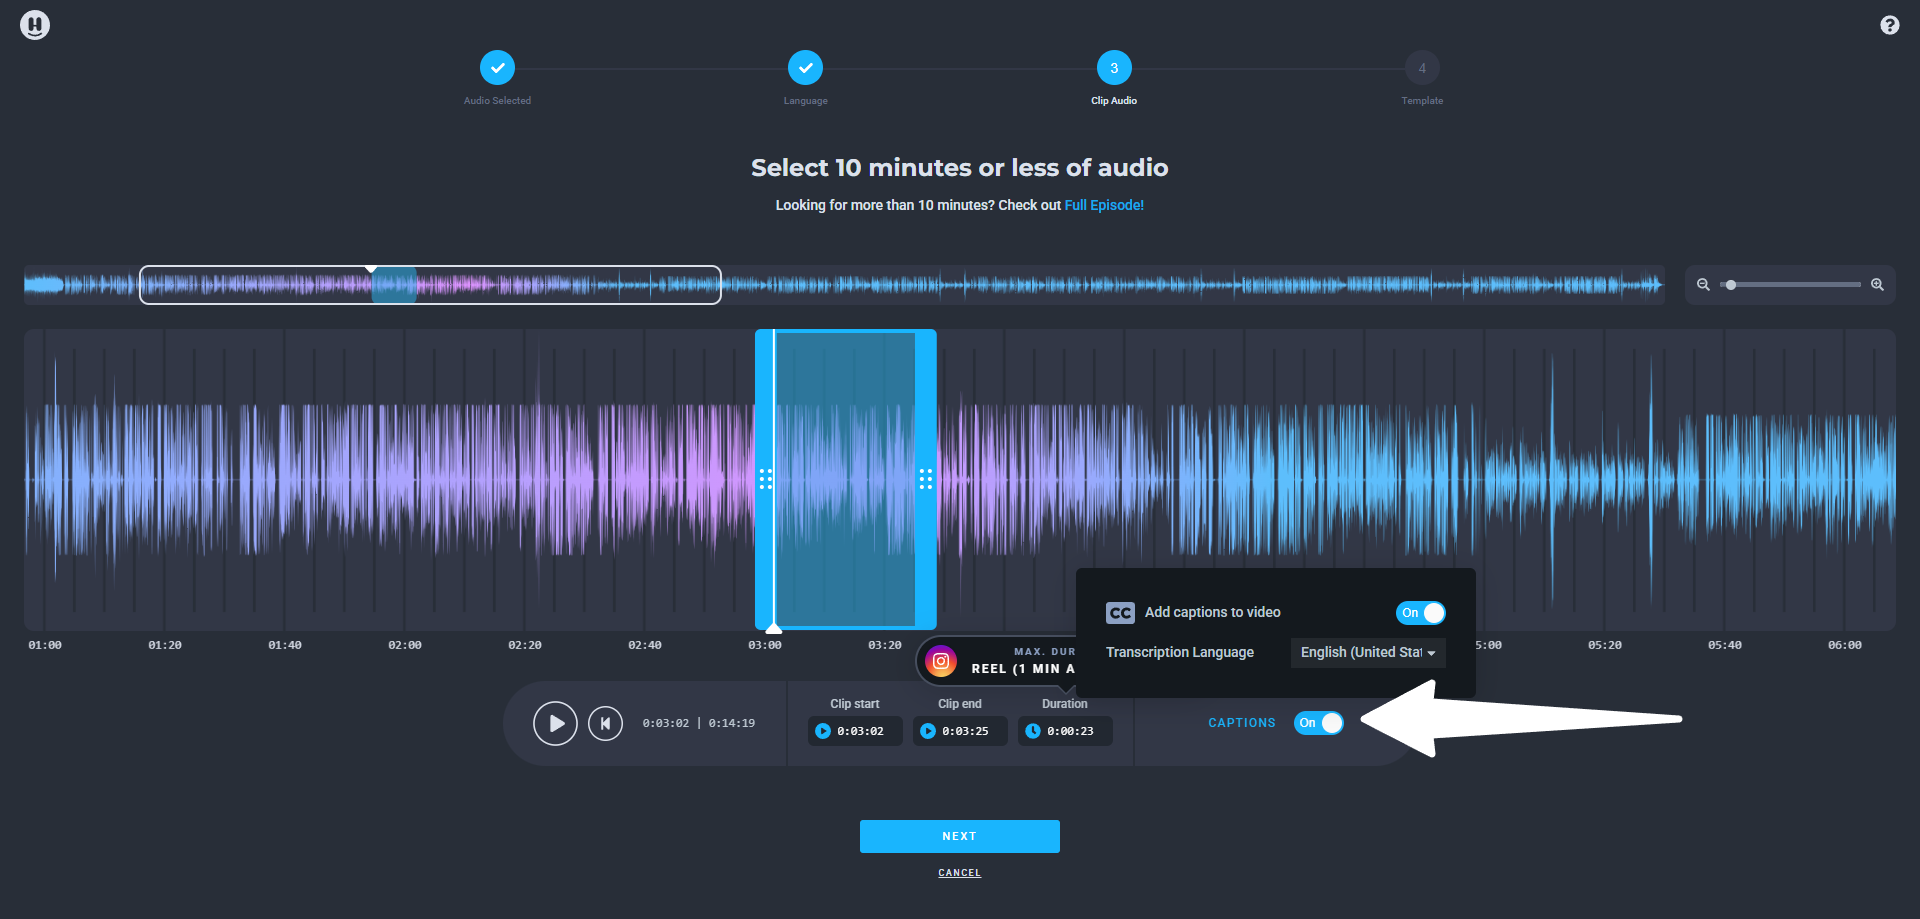Click the NEXT button
The height and width of the screenshot is (919, 1920).
(x=960, y=836)
